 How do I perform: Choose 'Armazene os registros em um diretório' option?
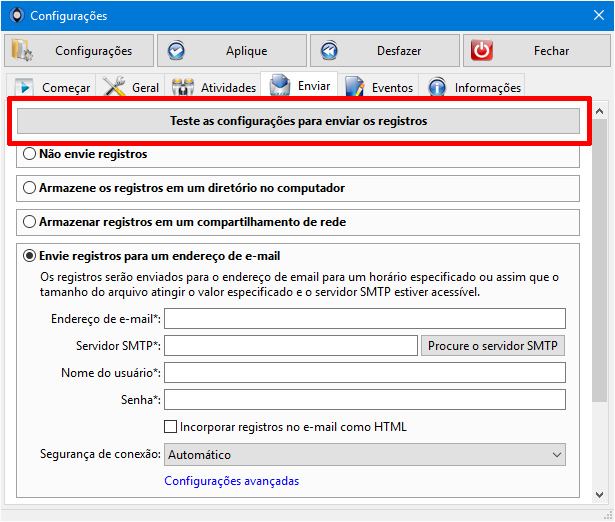click(29, 188)
